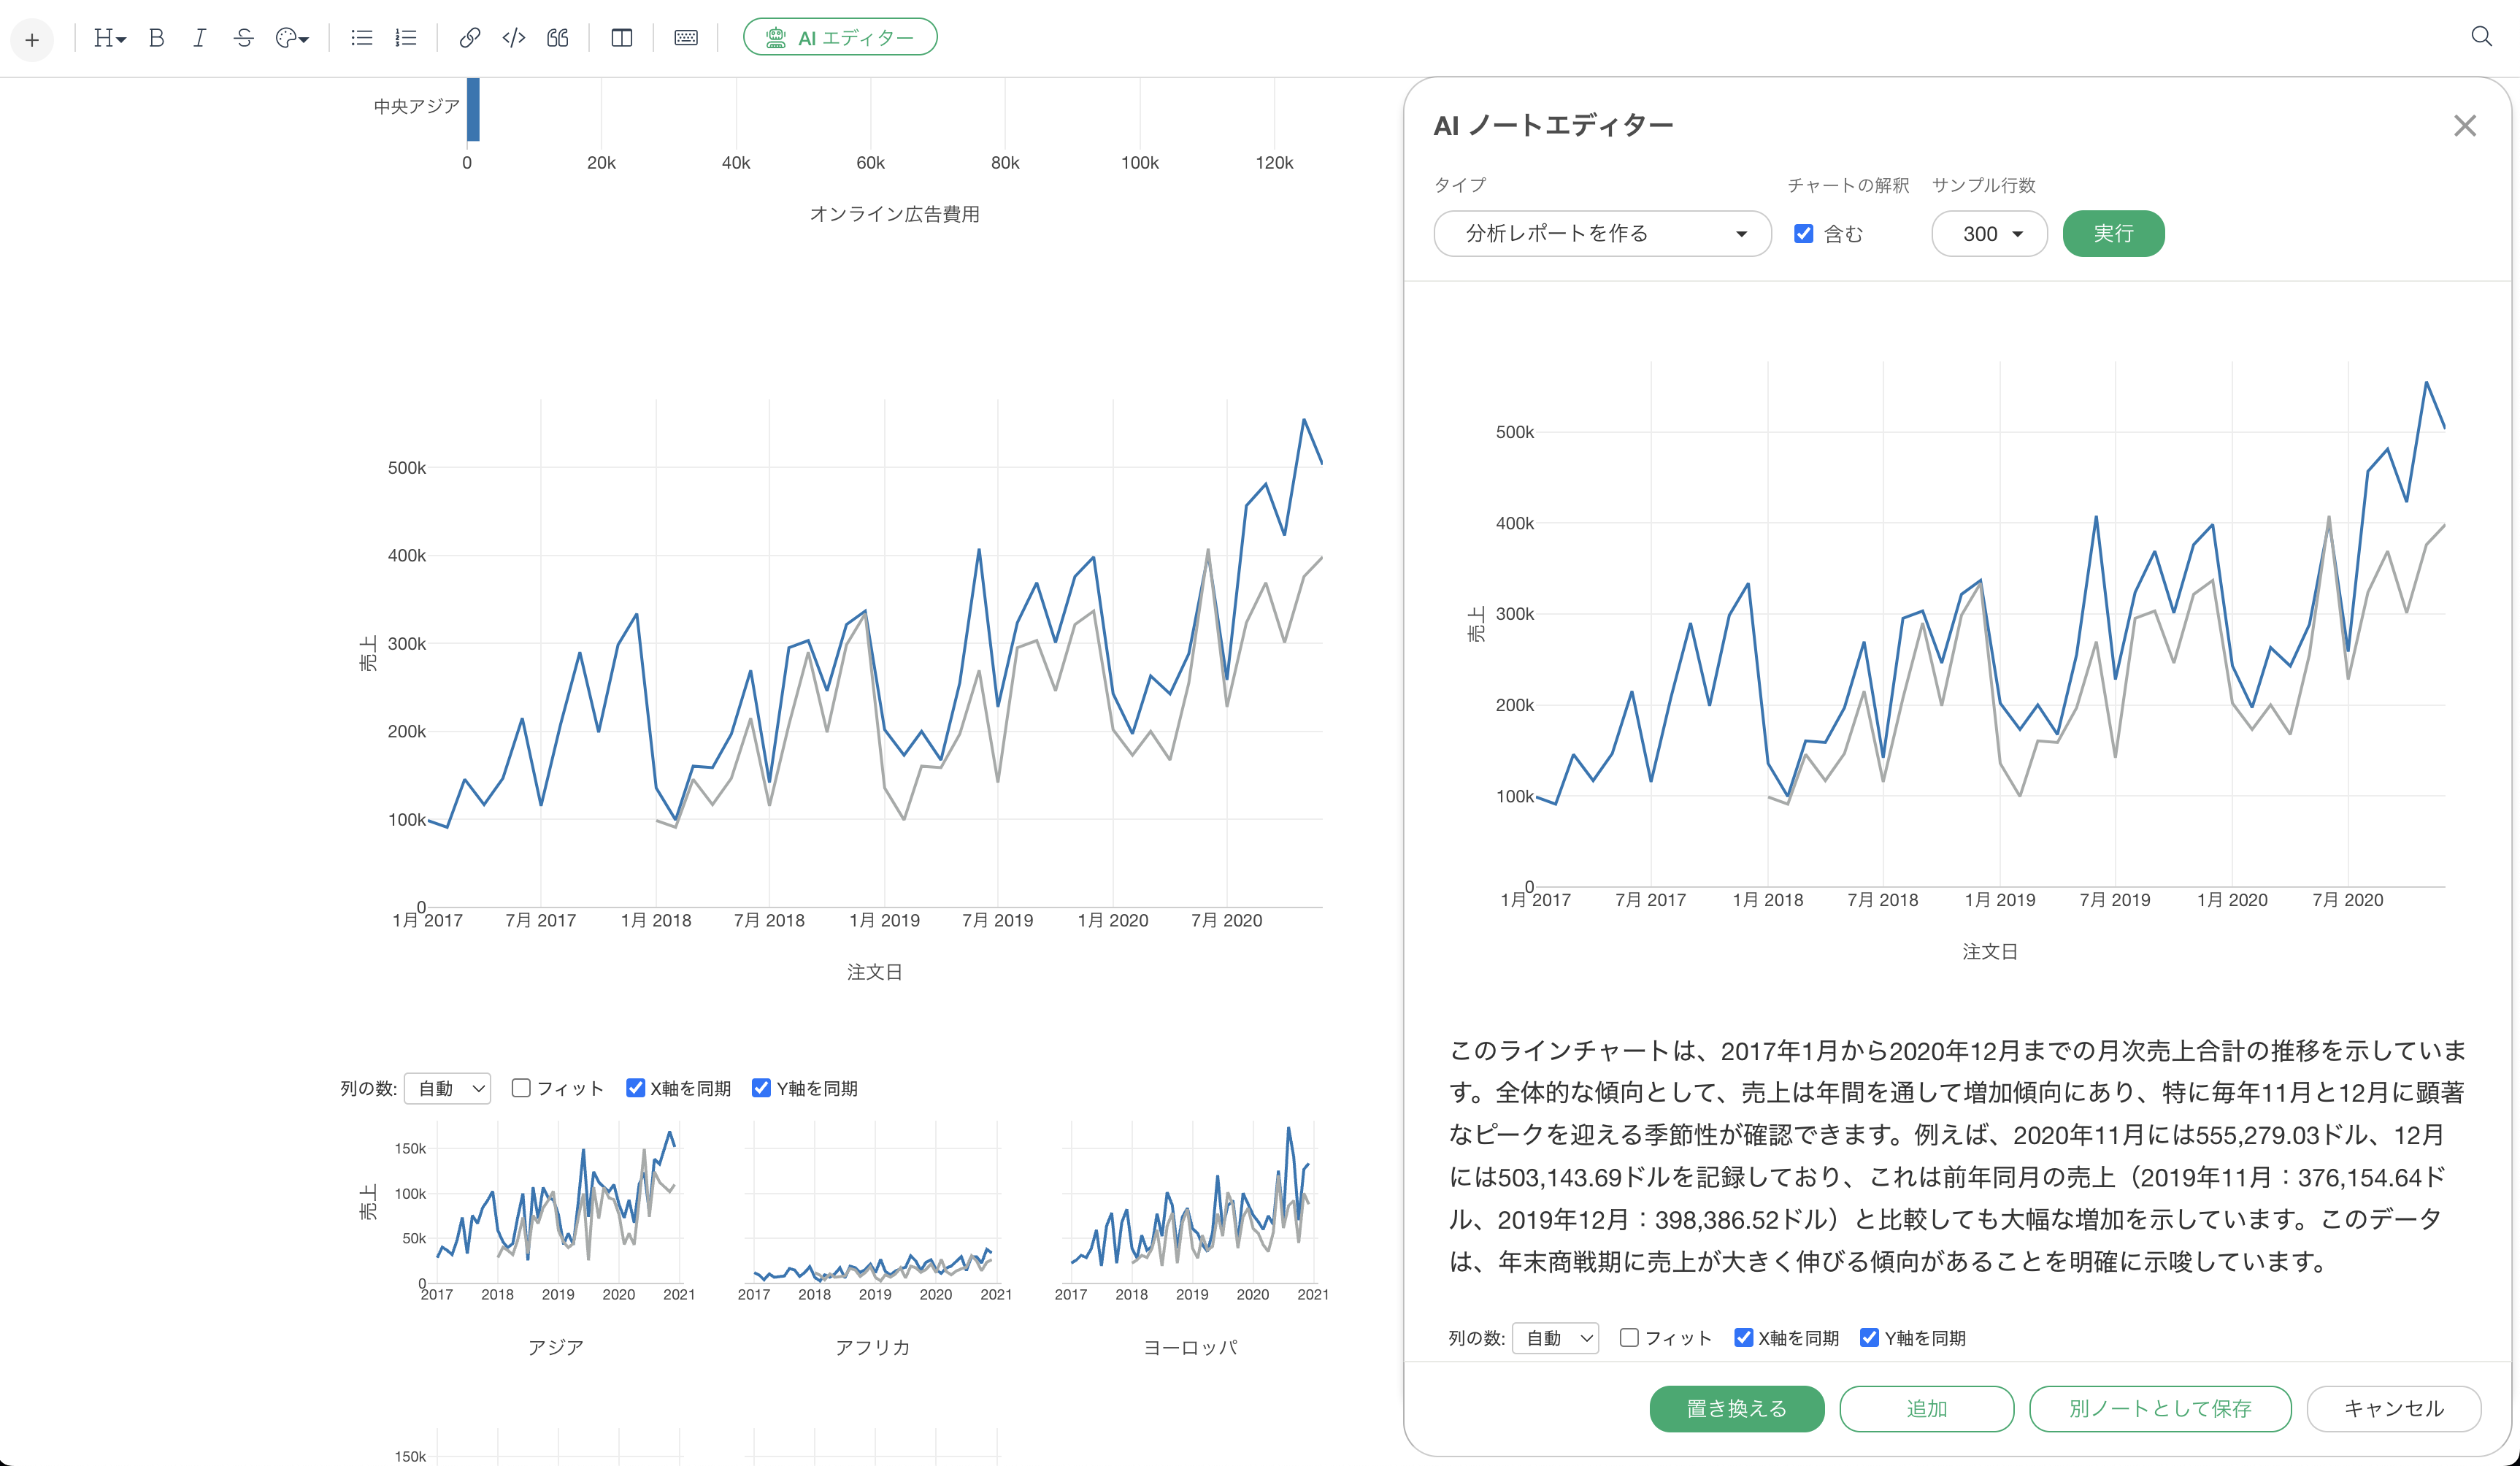Open the 列の数 自動 dropdown in left note
2520x1466 pixels.
(x=447, y=1088)
